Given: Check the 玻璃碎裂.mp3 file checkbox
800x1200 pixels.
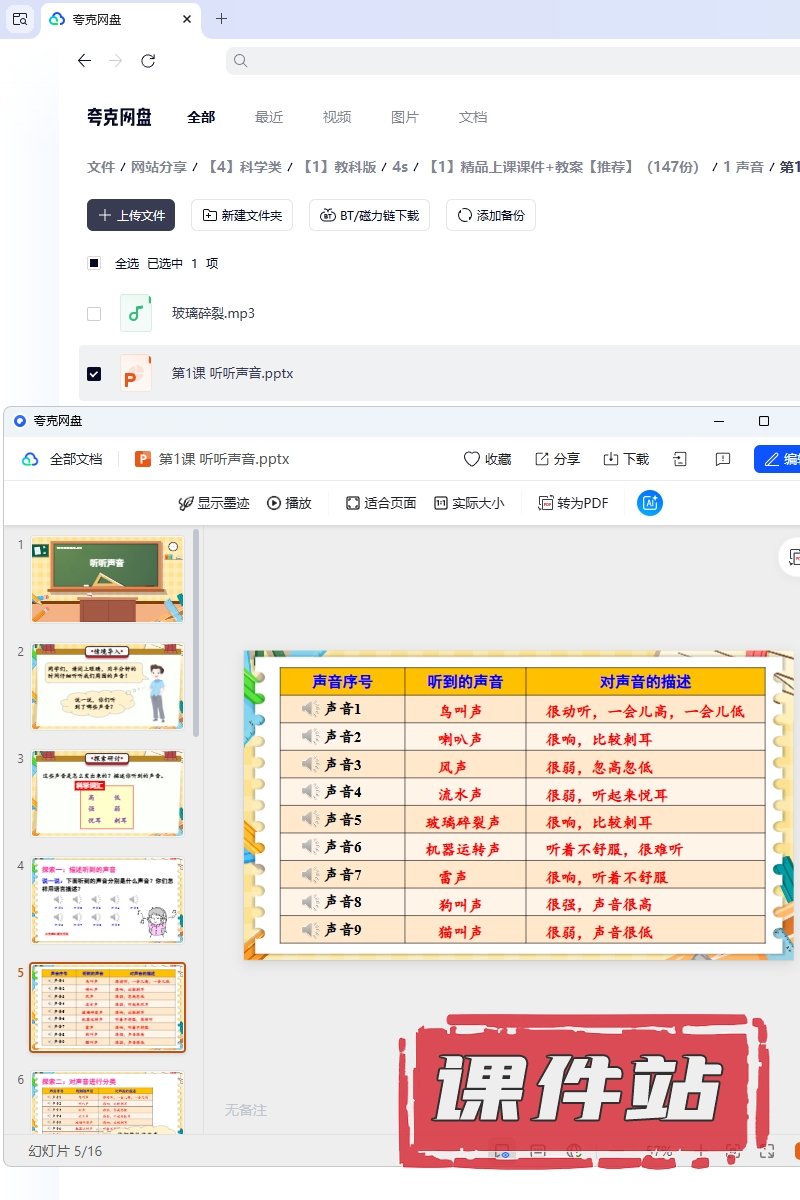Looking at the screenshot, I should pos(94,313).
